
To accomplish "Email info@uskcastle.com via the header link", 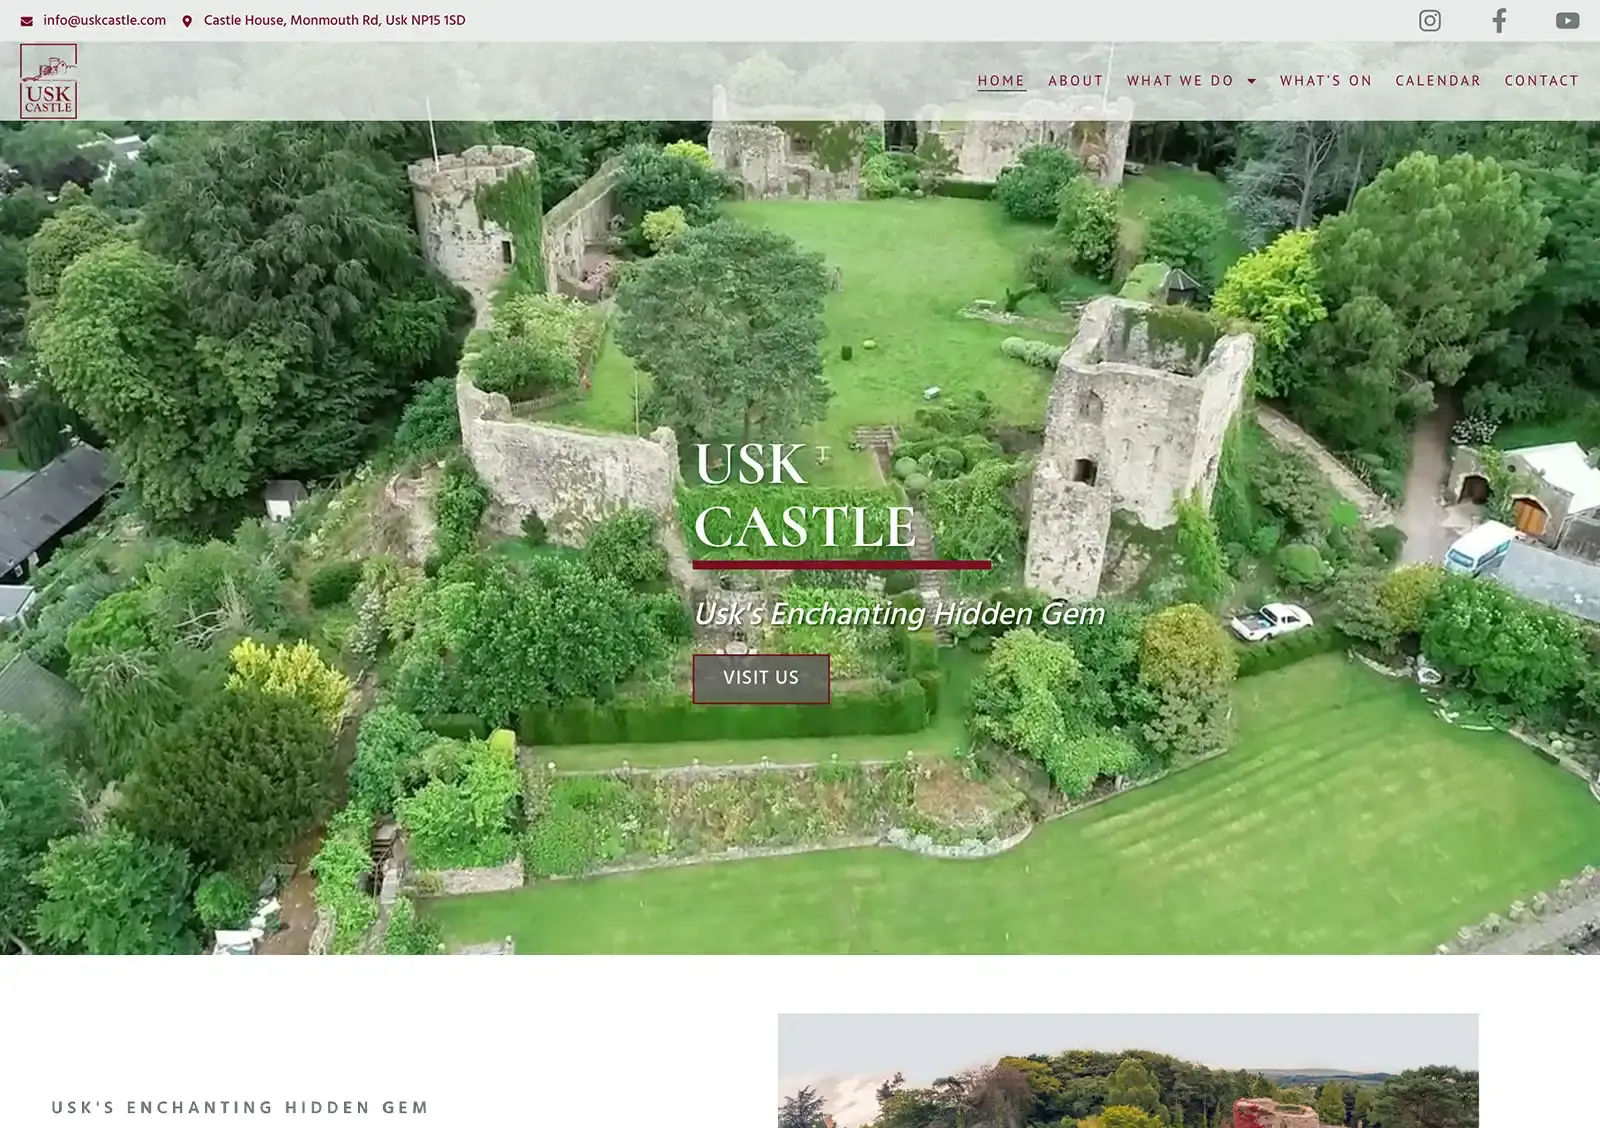I will (x=103, y=19).
